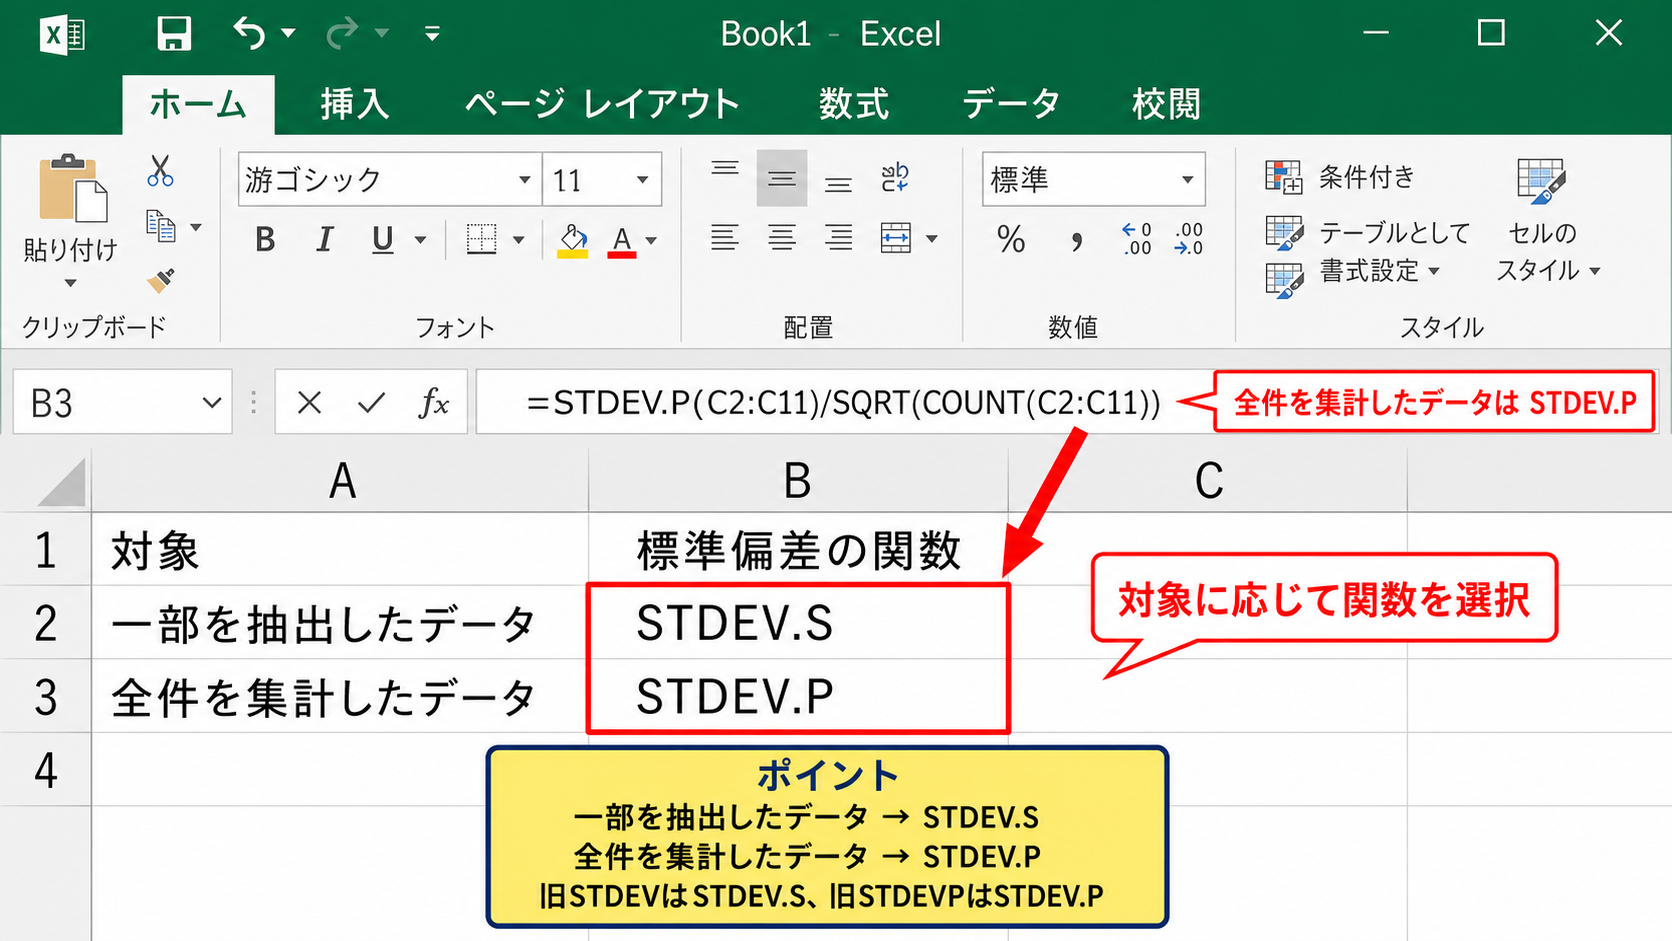The width and height of the screenshot is (1672, 941).
Task: Open 条件付き conditional formatting
Action: tap(1341, 178)
